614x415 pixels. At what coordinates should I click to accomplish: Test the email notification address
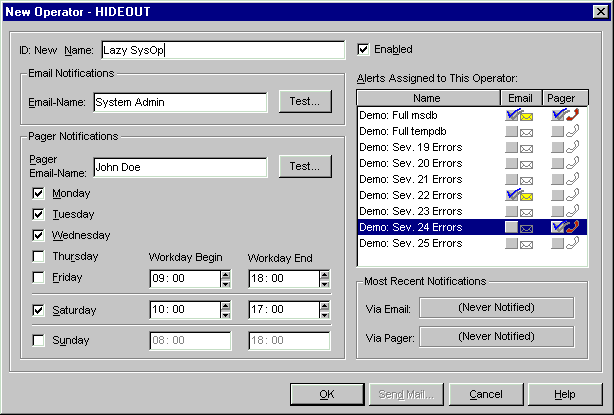(305, 101)
